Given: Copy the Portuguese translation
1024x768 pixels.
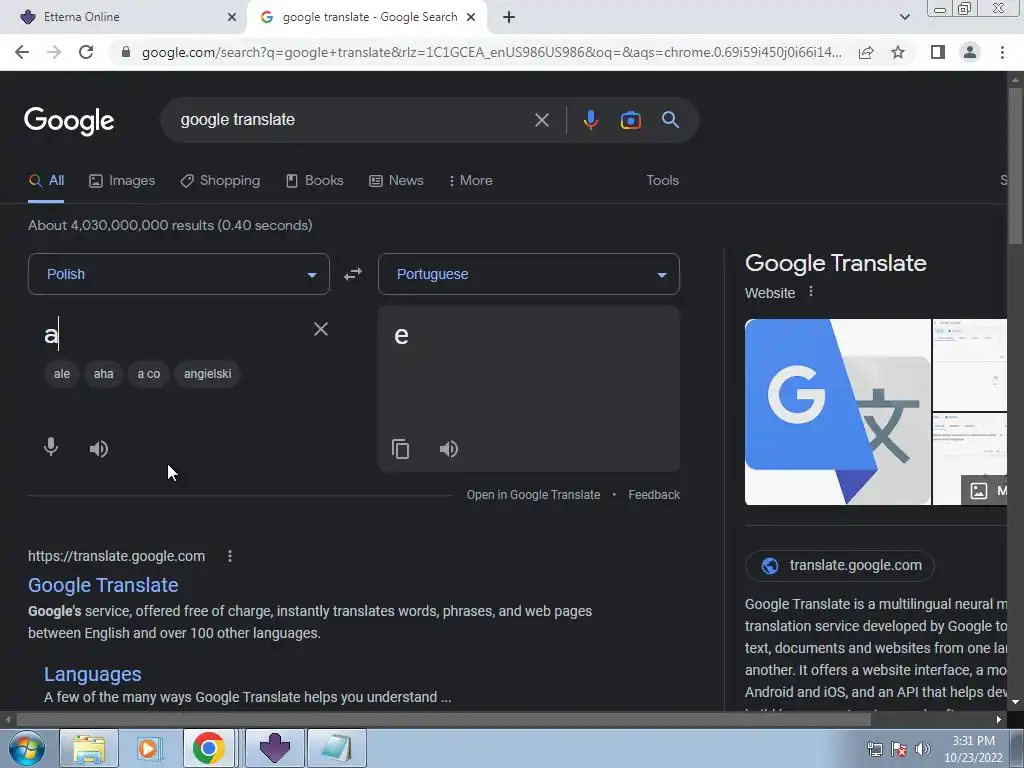Looking at the screenshot, I should coord(400,449).
